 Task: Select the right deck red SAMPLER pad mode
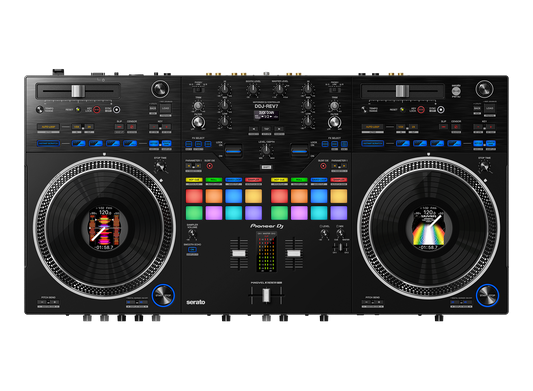click(339, 180)
